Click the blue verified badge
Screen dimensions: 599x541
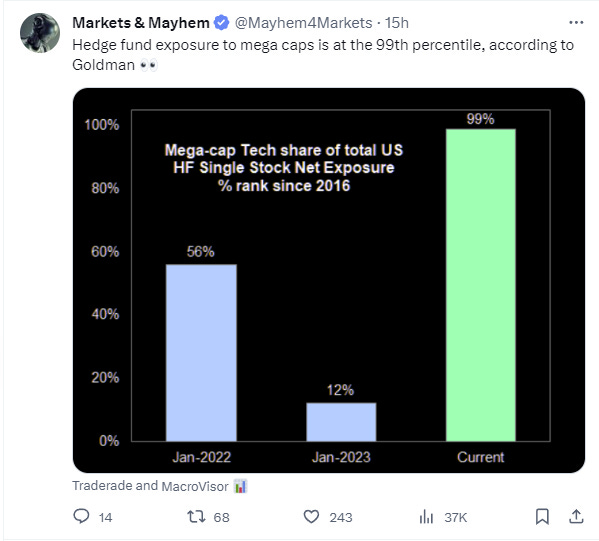(221, 23)
